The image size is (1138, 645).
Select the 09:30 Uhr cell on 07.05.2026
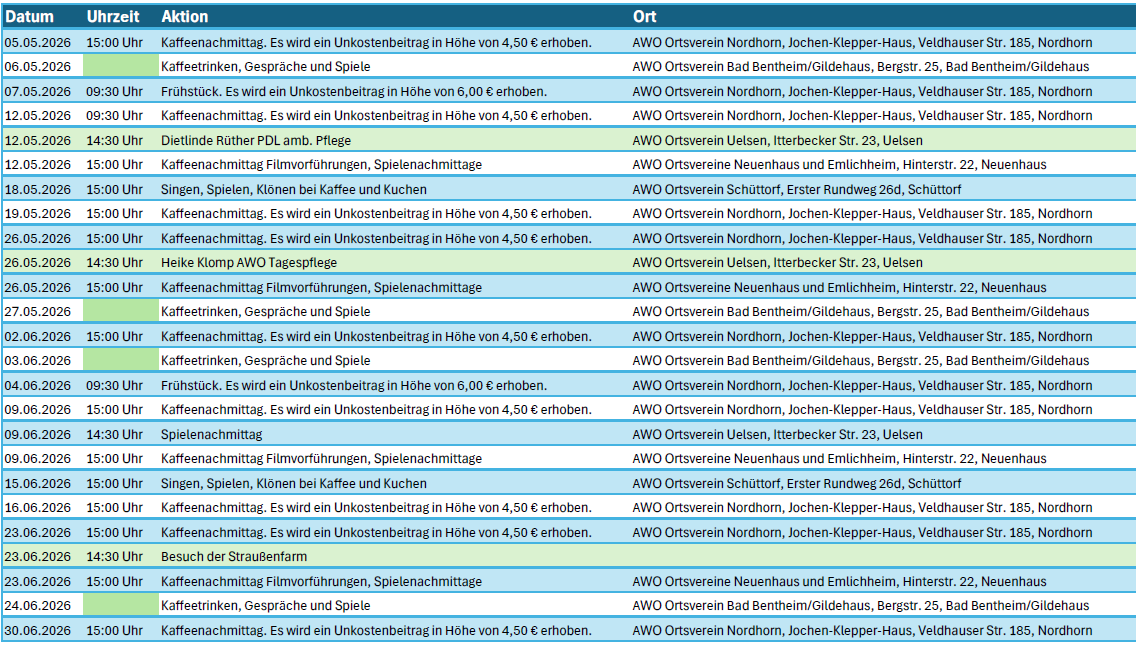click(x=114, y=91)
